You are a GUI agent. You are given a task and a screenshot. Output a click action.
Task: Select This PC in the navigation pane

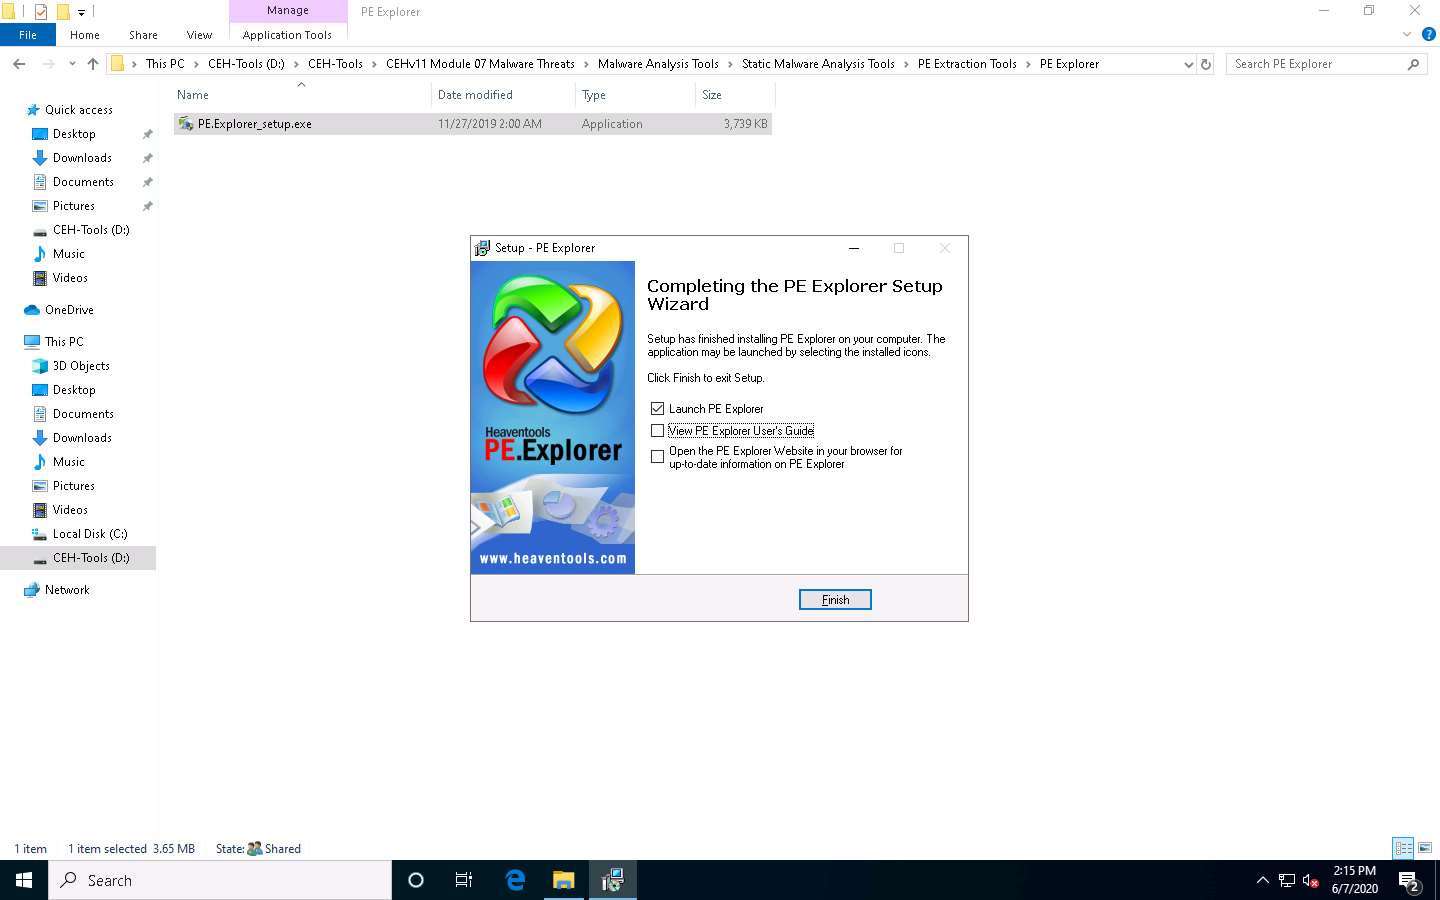(x=64, y=342)
